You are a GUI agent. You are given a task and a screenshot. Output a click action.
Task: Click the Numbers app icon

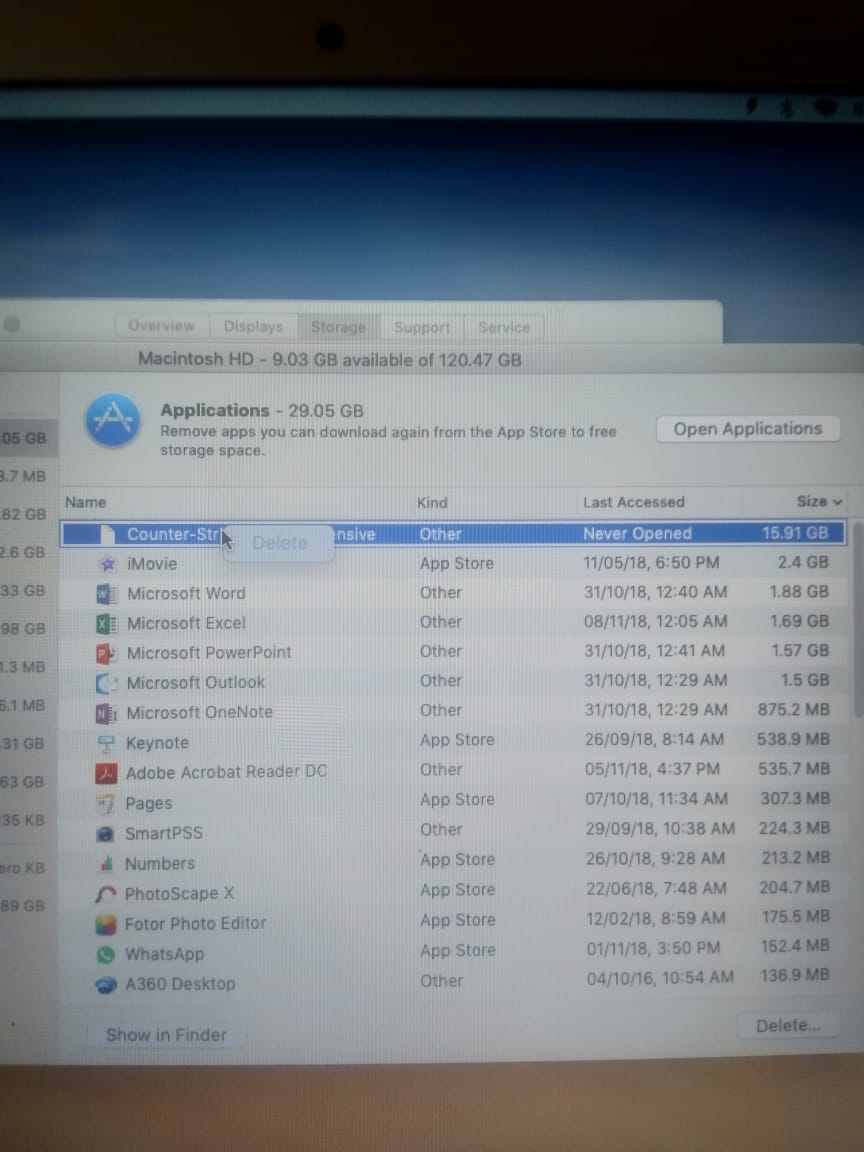(107, 863)
